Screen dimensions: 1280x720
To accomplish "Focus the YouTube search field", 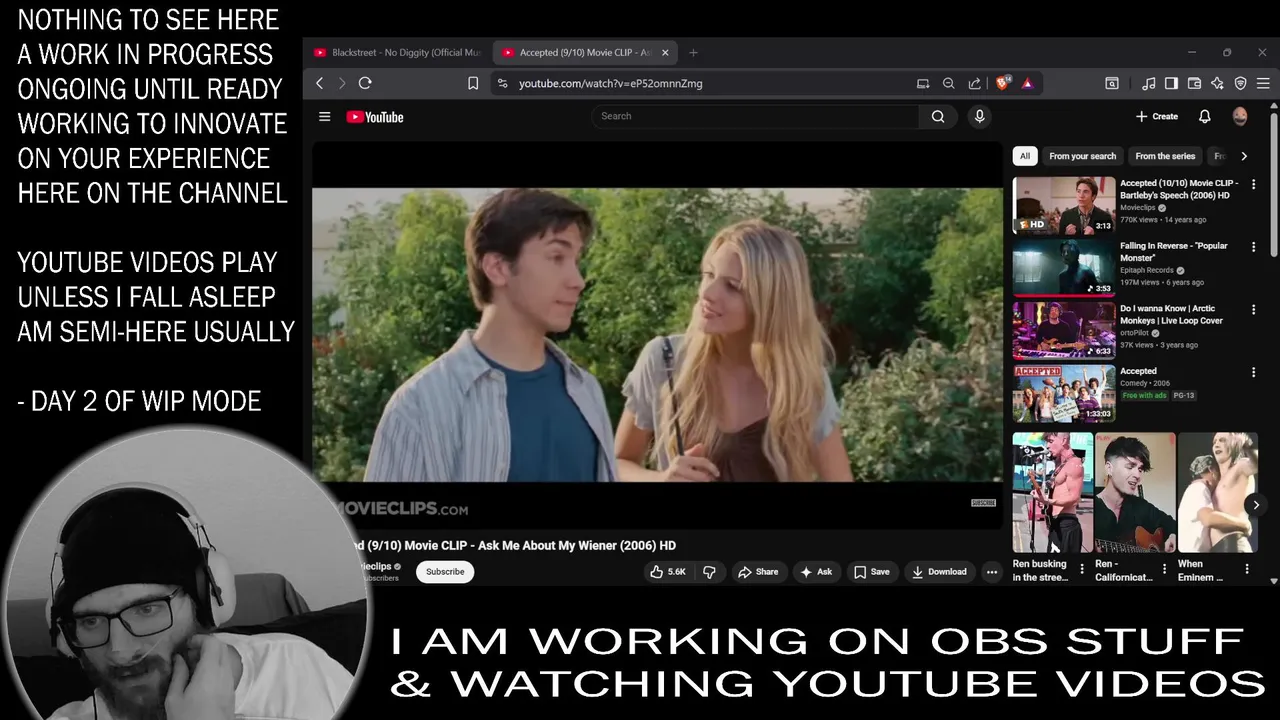I will click(x=755, y=116).
